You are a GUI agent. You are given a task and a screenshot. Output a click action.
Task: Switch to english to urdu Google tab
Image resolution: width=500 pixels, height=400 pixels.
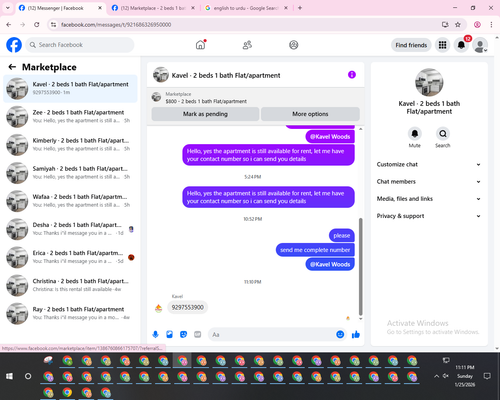tap(246, 8)
